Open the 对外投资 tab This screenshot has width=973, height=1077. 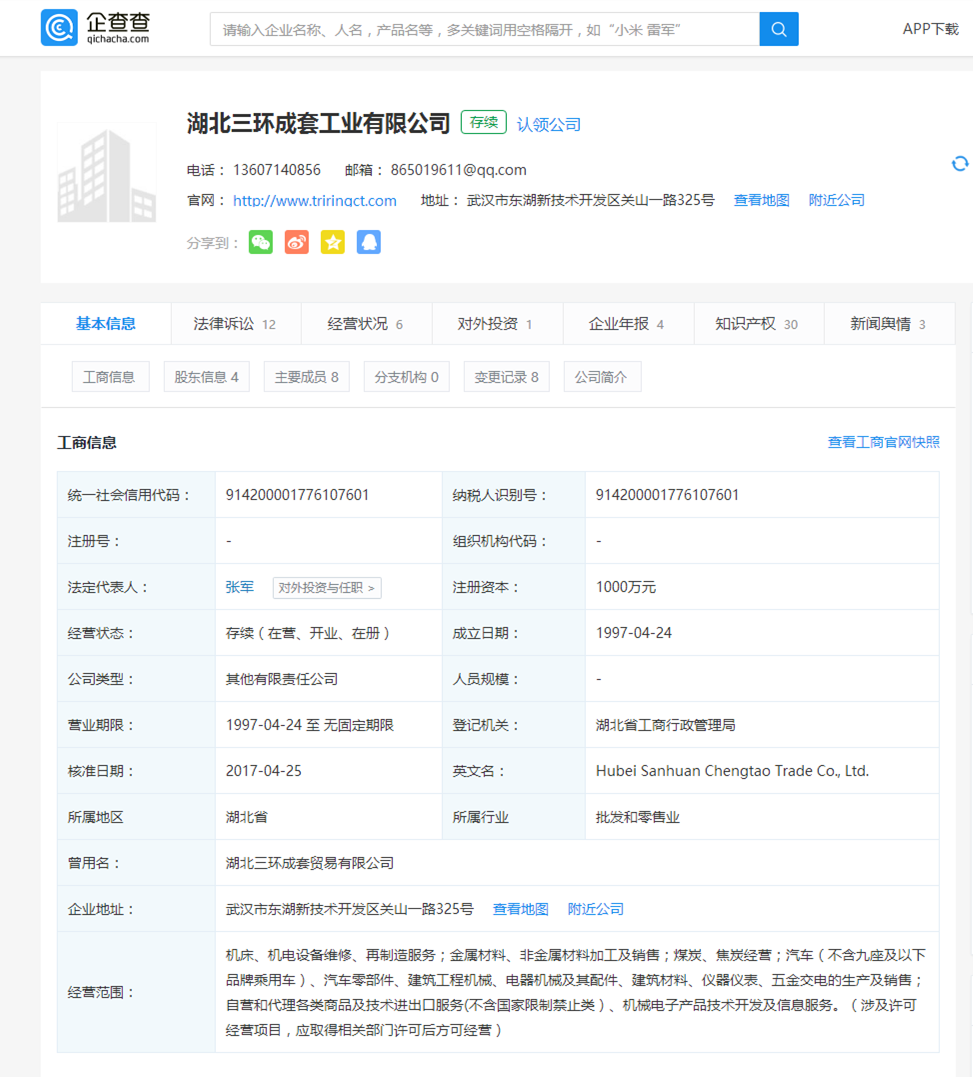point(497,324)
